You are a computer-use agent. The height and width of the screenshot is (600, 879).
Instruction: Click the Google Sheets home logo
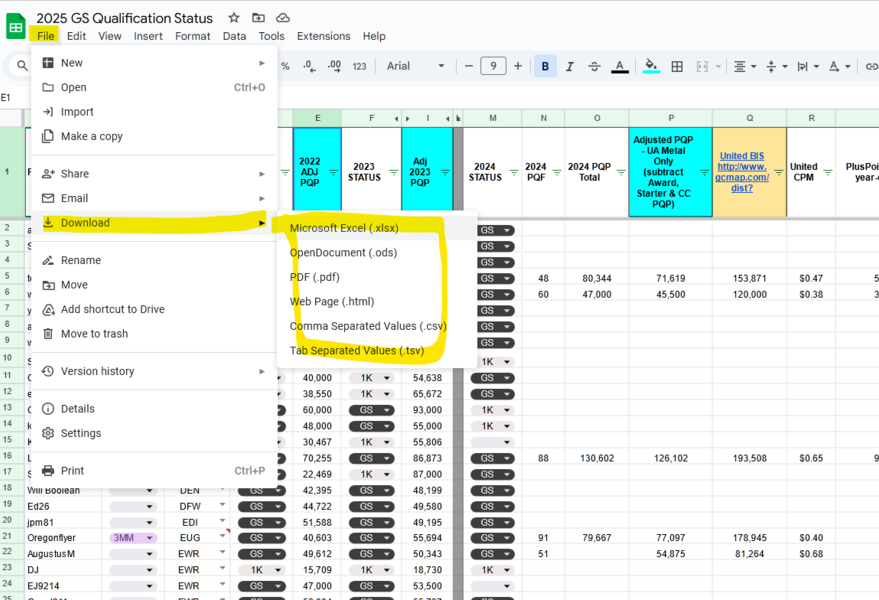16,26
